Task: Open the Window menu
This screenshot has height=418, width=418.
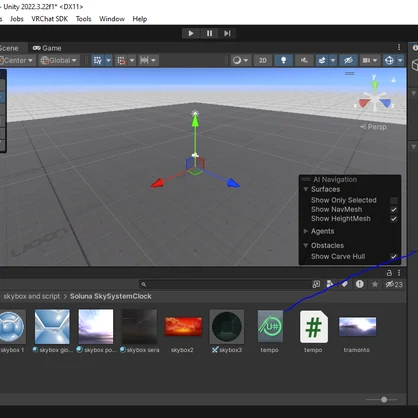Action: (112, 19)
